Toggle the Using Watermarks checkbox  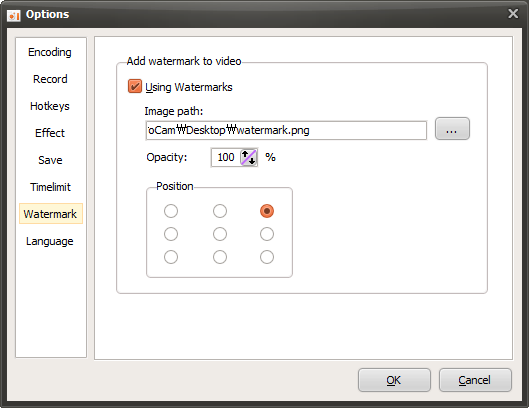[x=135, y=86]
